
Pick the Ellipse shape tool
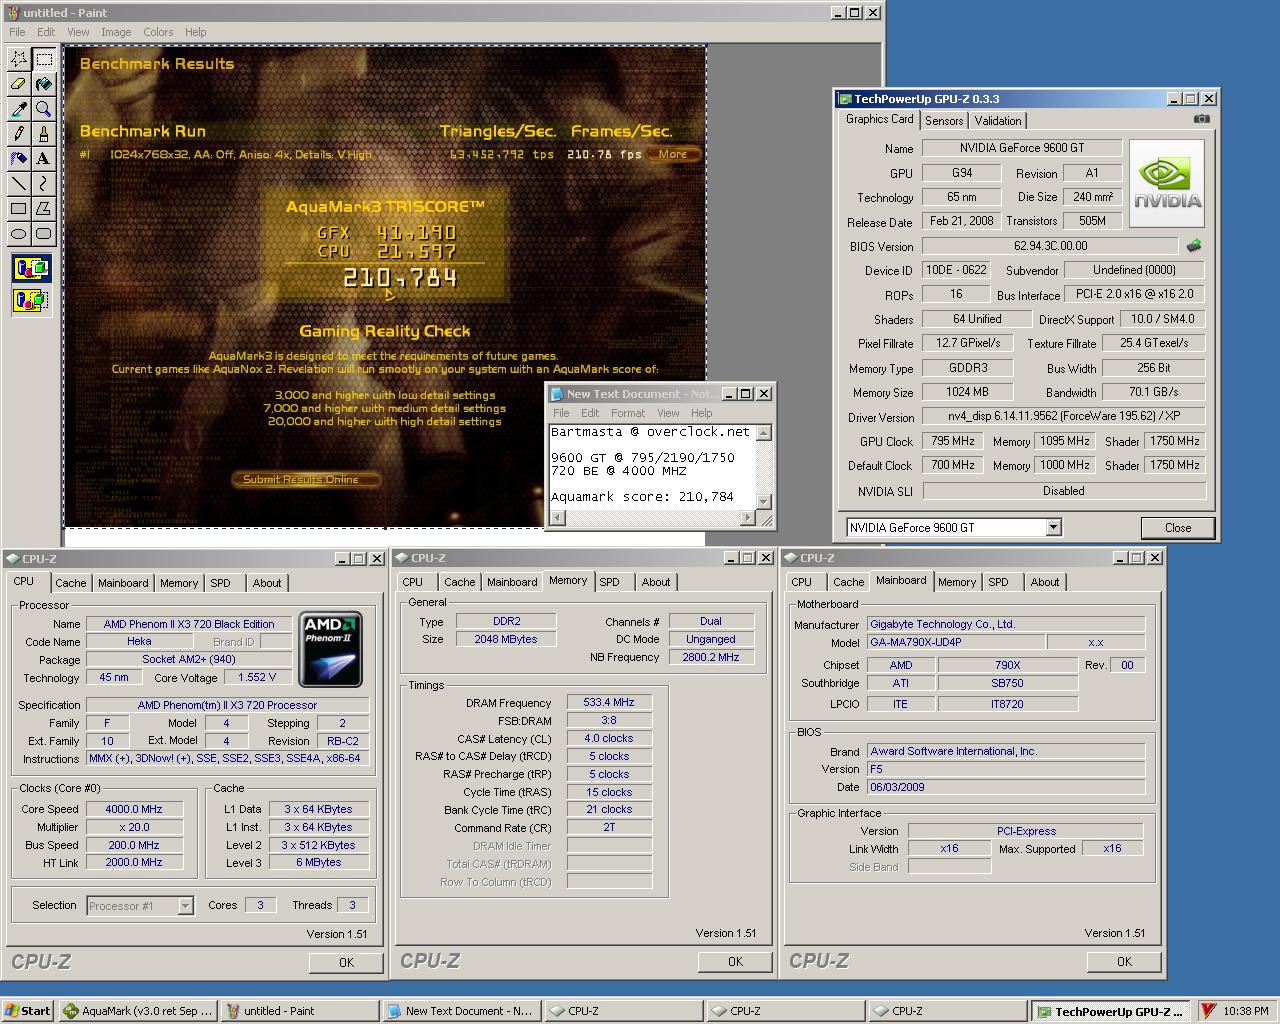coord(18,234)
